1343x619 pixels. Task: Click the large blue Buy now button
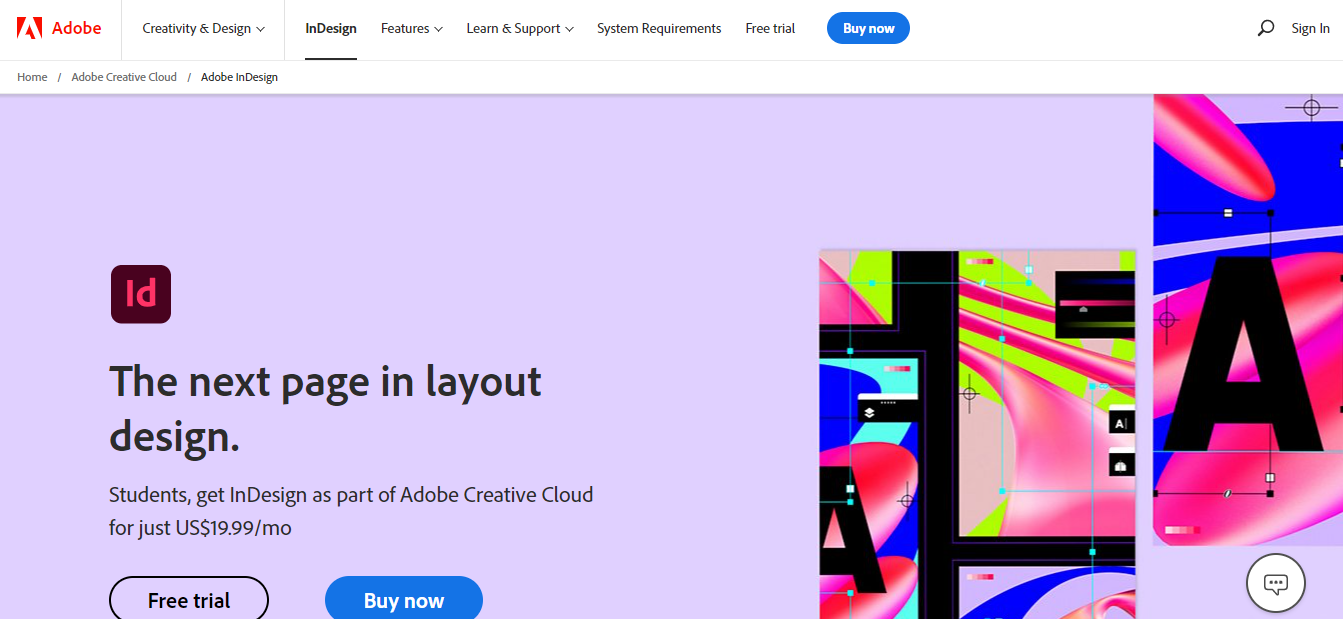404,598
